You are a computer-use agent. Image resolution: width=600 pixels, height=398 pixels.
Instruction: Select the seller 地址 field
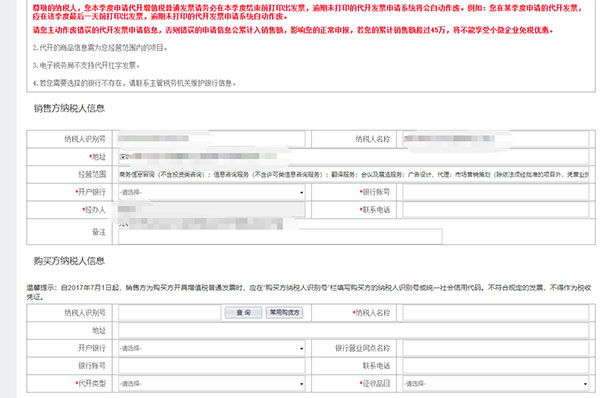tap(353, 157)
